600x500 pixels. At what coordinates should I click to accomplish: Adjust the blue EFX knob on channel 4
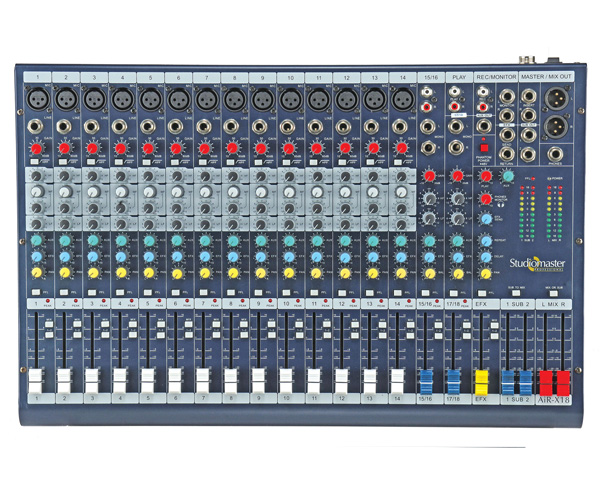121,257
